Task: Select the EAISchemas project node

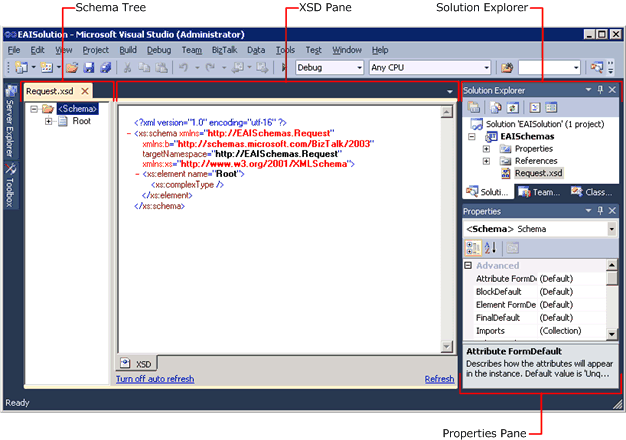Action: [x=527, y=137]
